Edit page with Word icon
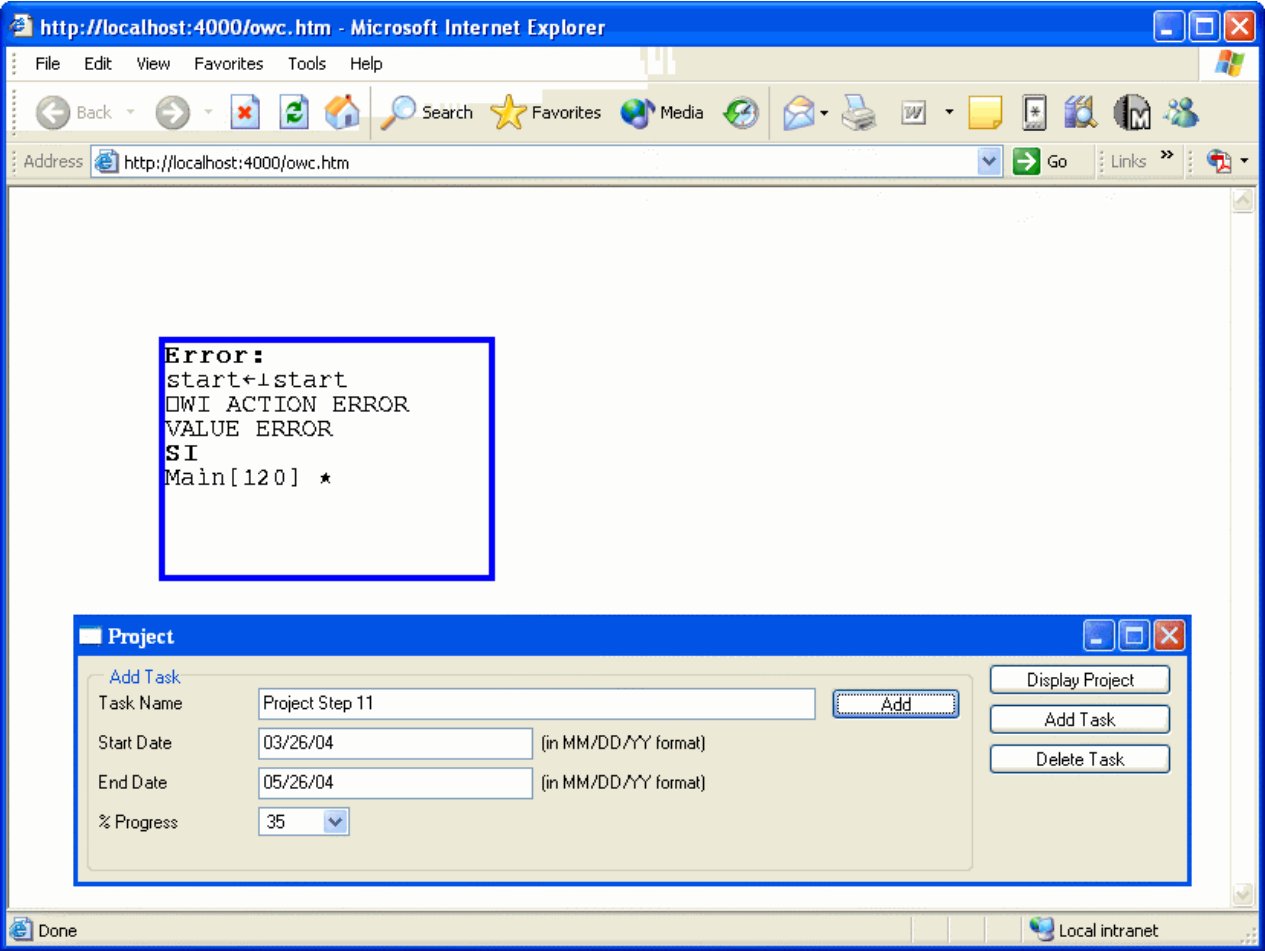 click(x=913, y=112)
